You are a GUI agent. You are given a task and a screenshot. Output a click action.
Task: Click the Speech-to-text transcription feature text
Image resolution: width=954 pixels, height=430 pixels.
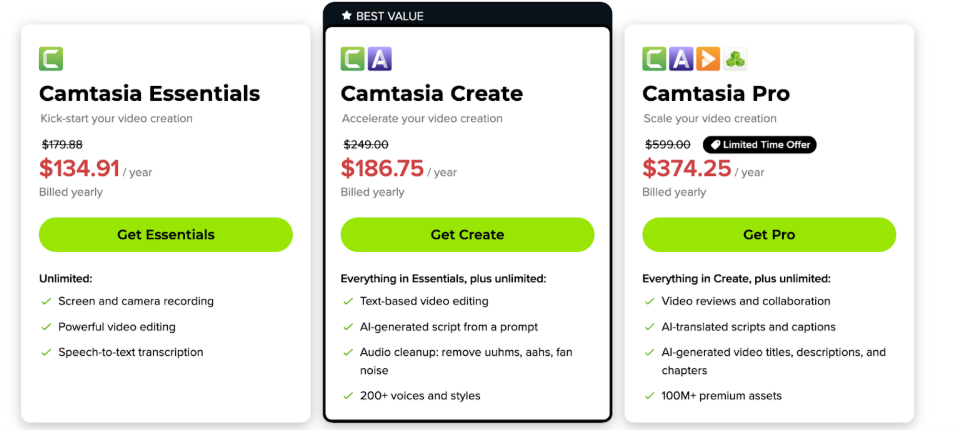[131, 352]
